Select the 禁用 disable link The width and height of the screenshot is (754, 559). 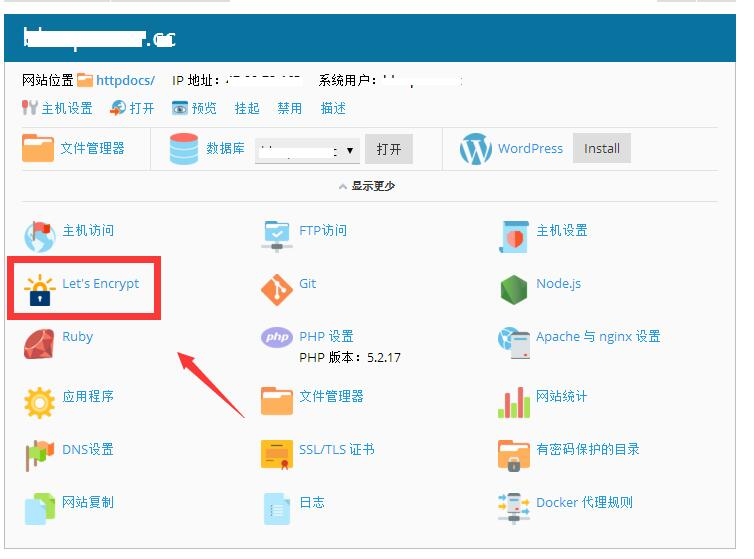click(x=290, y=108)
